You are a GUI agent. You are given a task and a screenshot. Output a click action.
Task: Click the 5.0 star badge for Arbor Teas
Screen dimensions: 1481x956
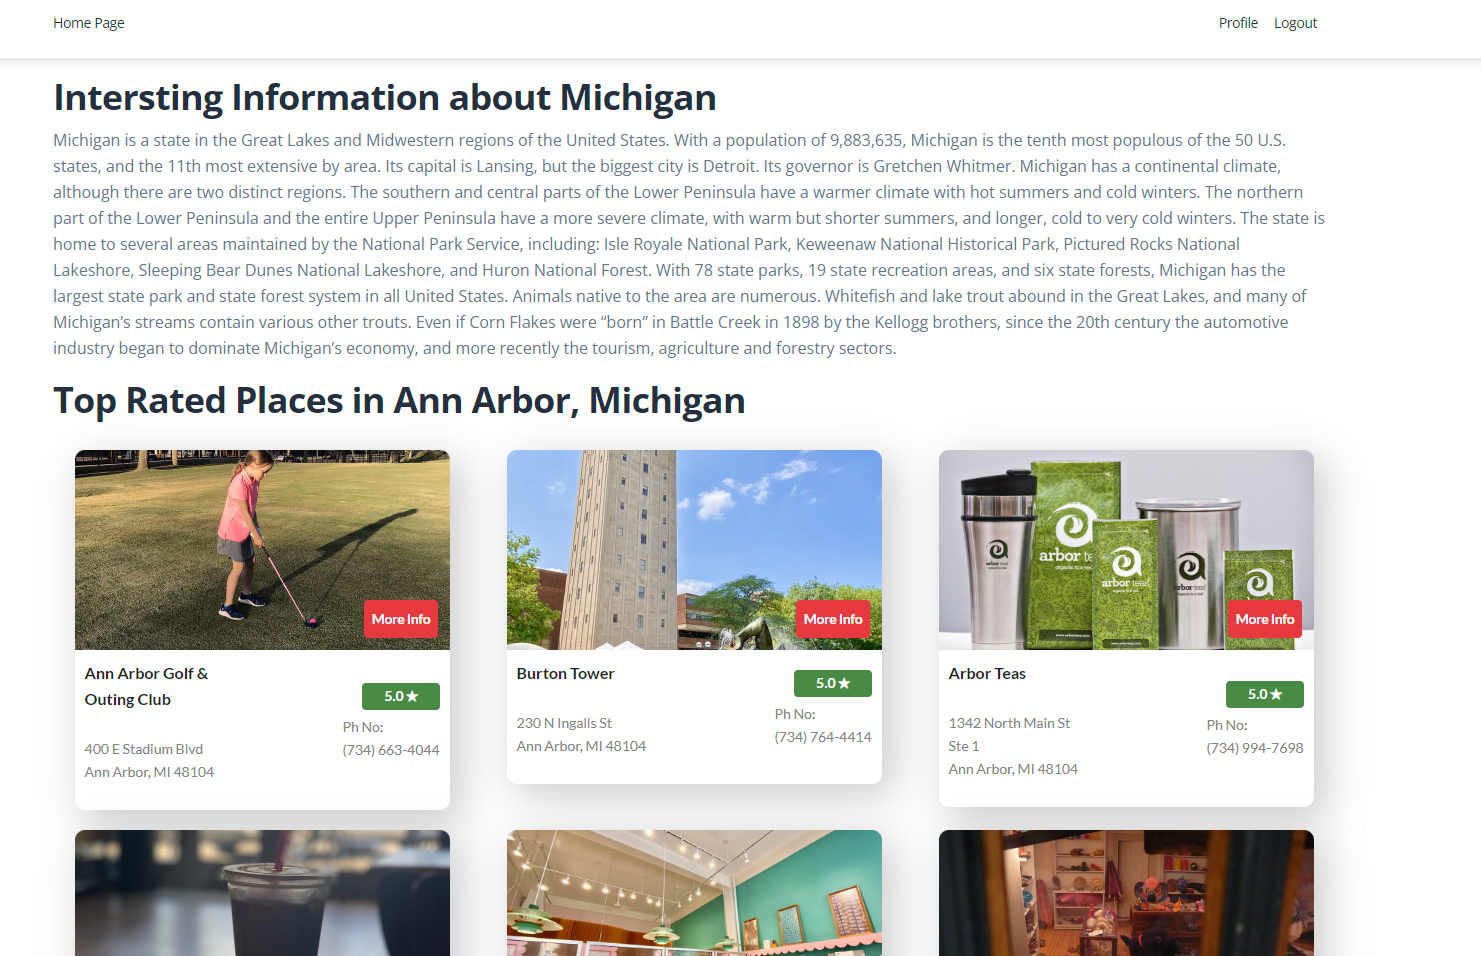[1265, 694]
